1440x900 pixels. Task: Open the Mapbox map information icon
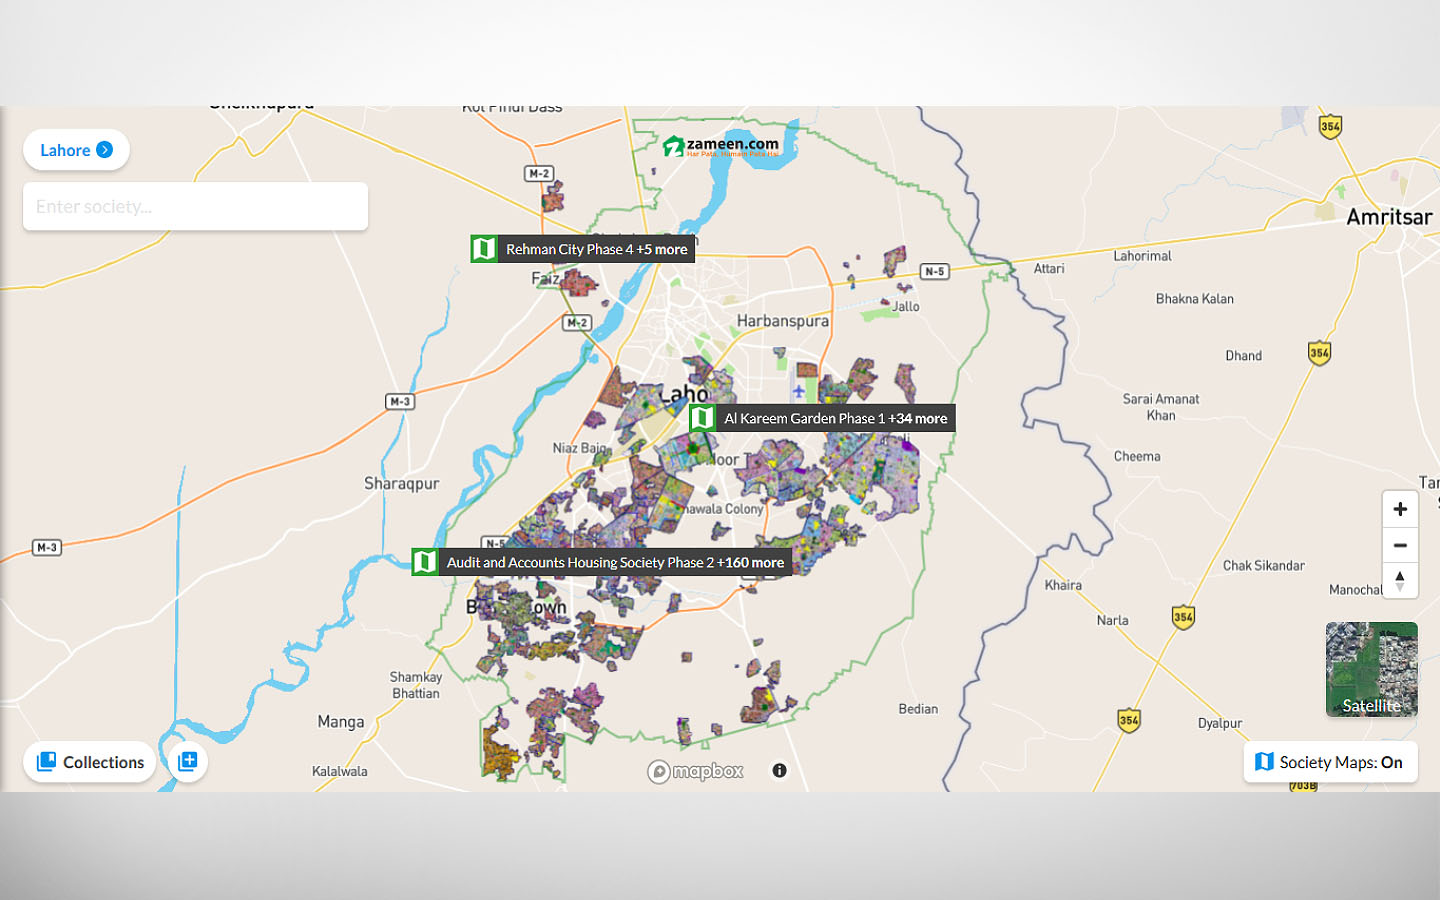point(778,770)
